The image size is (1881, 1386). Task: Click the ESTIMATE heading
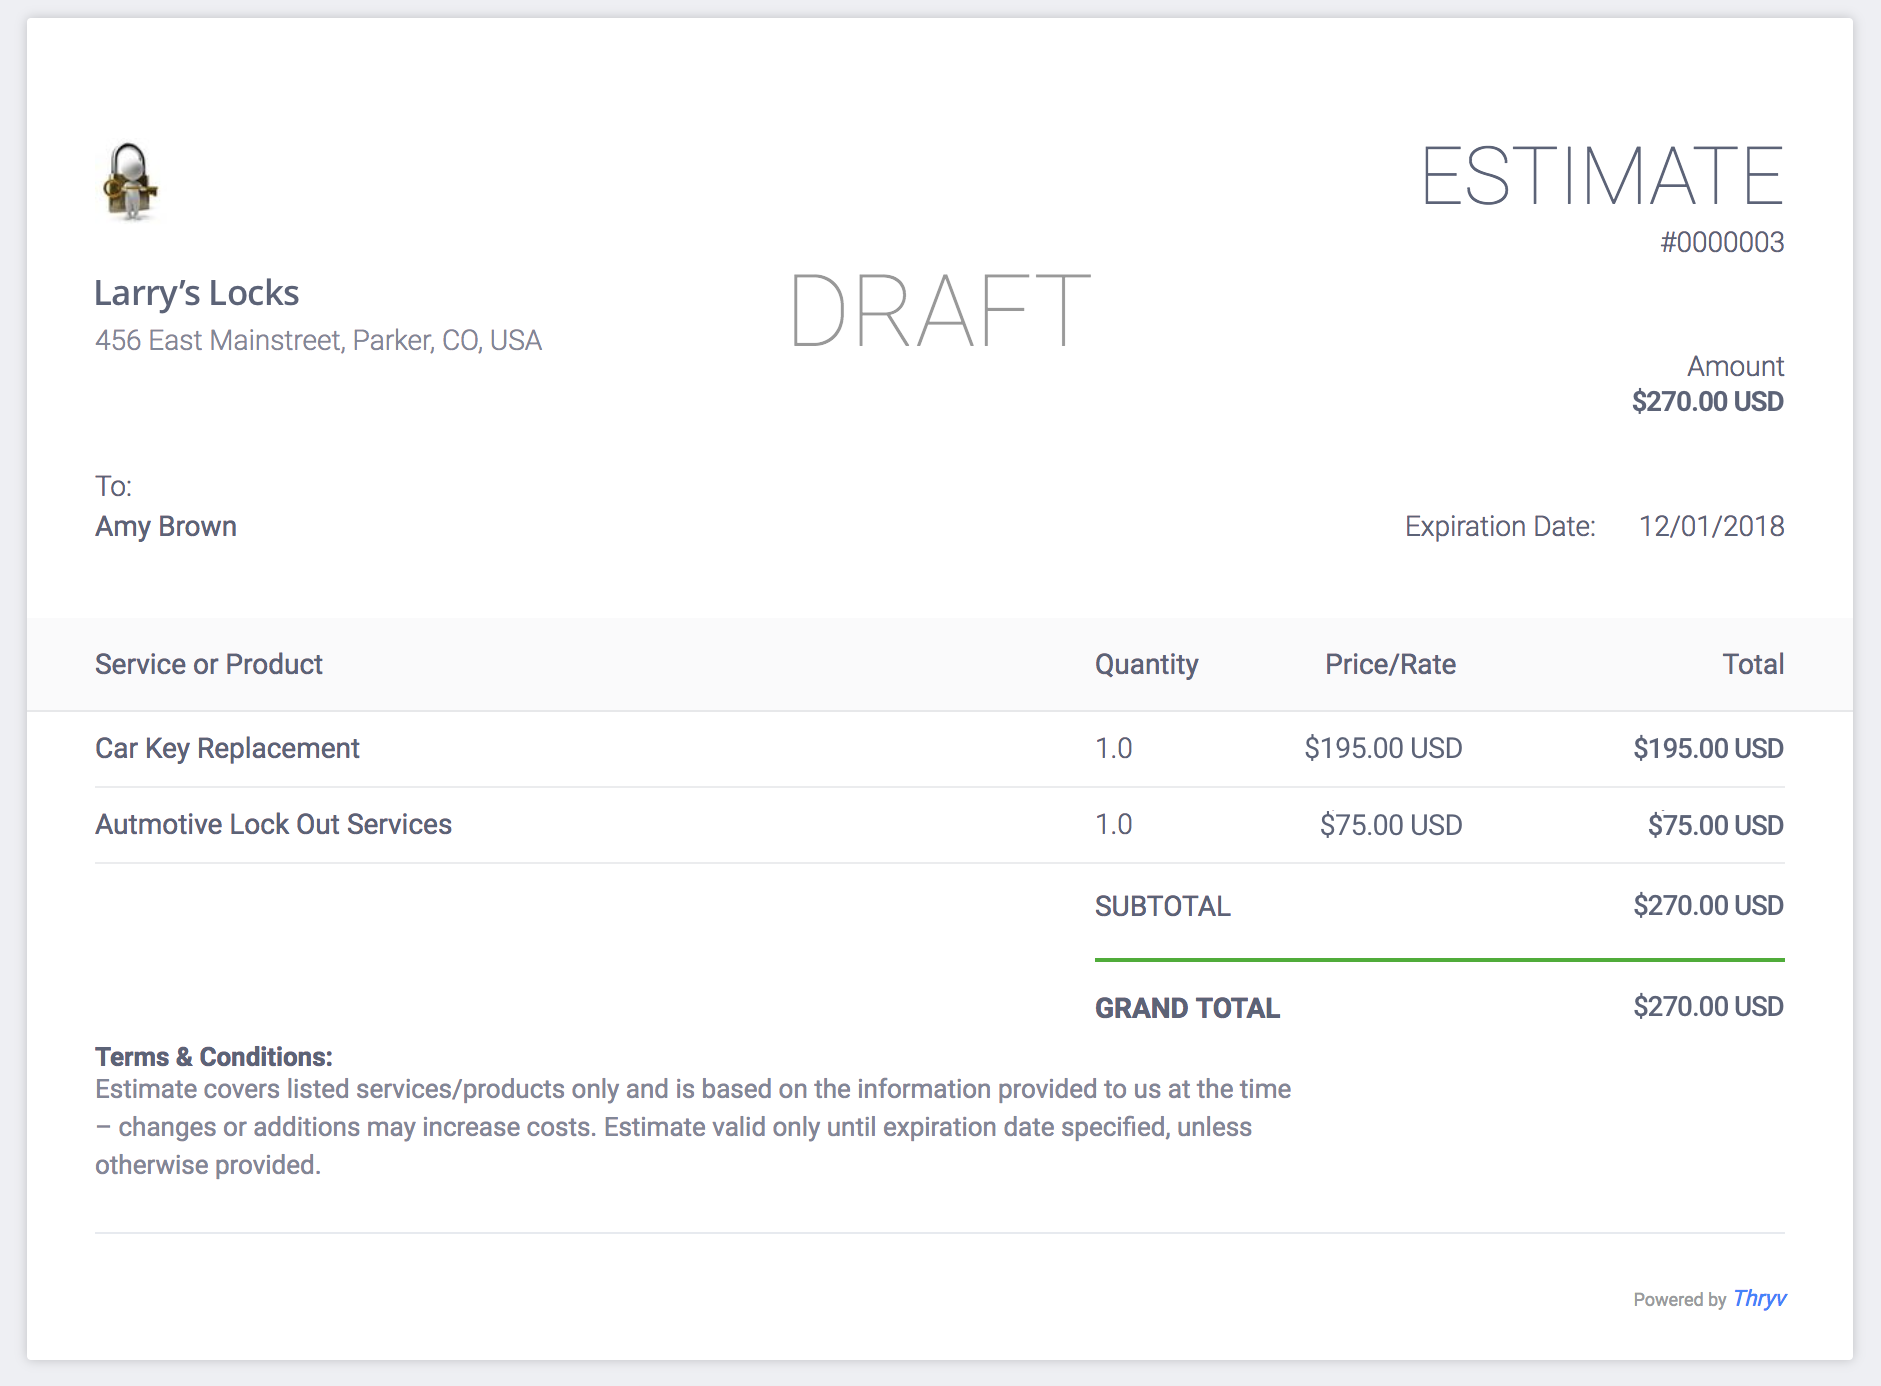point(1603,177)
